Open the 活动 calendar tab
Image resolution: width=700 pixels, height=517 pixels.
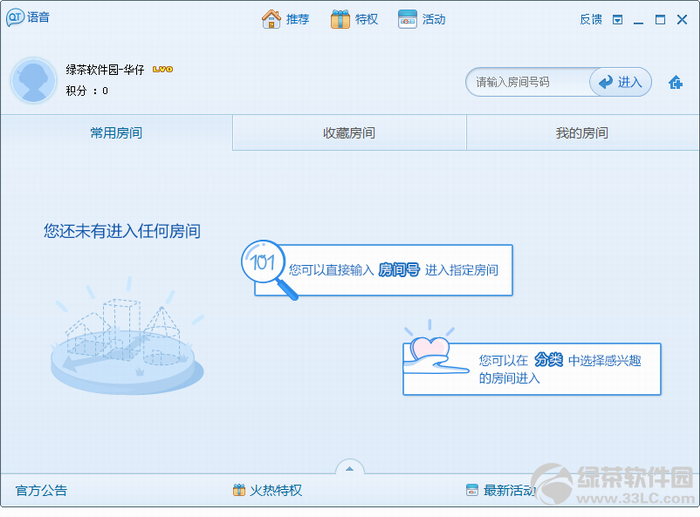422,19
